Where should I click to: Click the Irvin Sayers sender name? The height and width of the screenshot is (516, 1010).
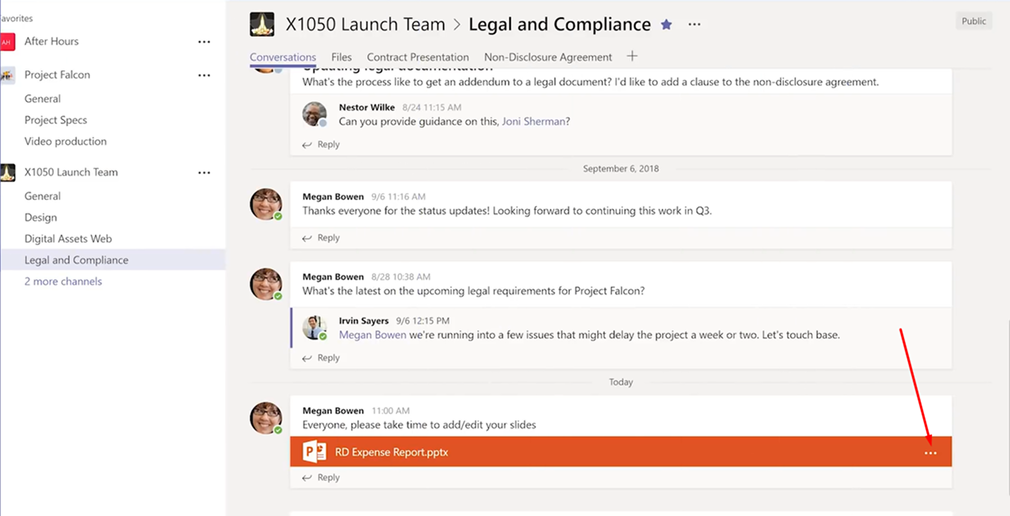click(x=365, y=320)
